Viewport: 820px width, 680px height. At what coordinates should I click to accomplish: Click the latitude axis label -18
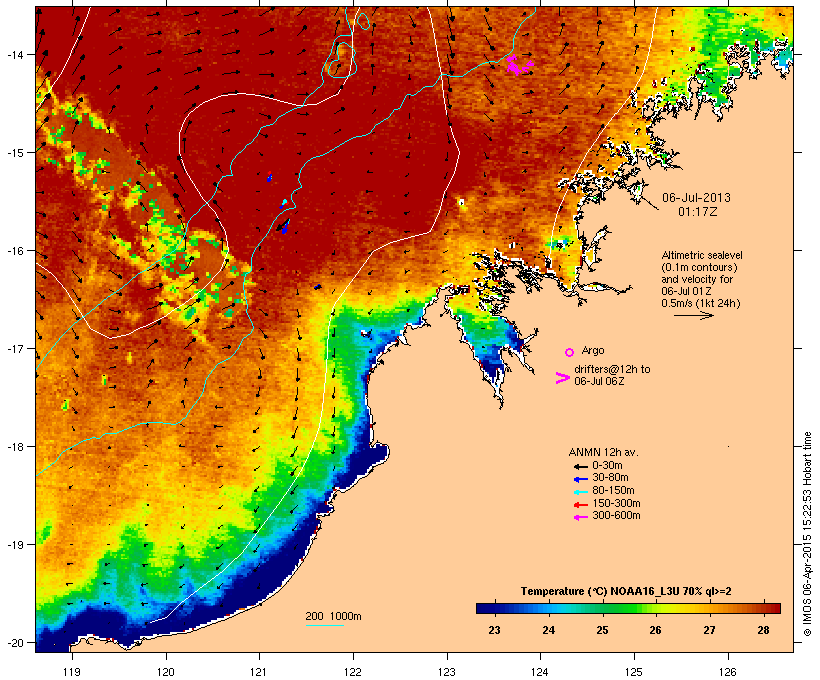14,446
